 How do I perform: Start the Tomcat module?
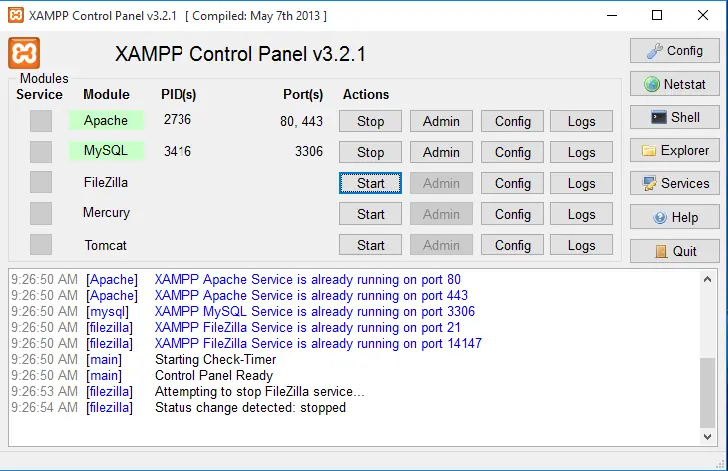coord(370,245)
